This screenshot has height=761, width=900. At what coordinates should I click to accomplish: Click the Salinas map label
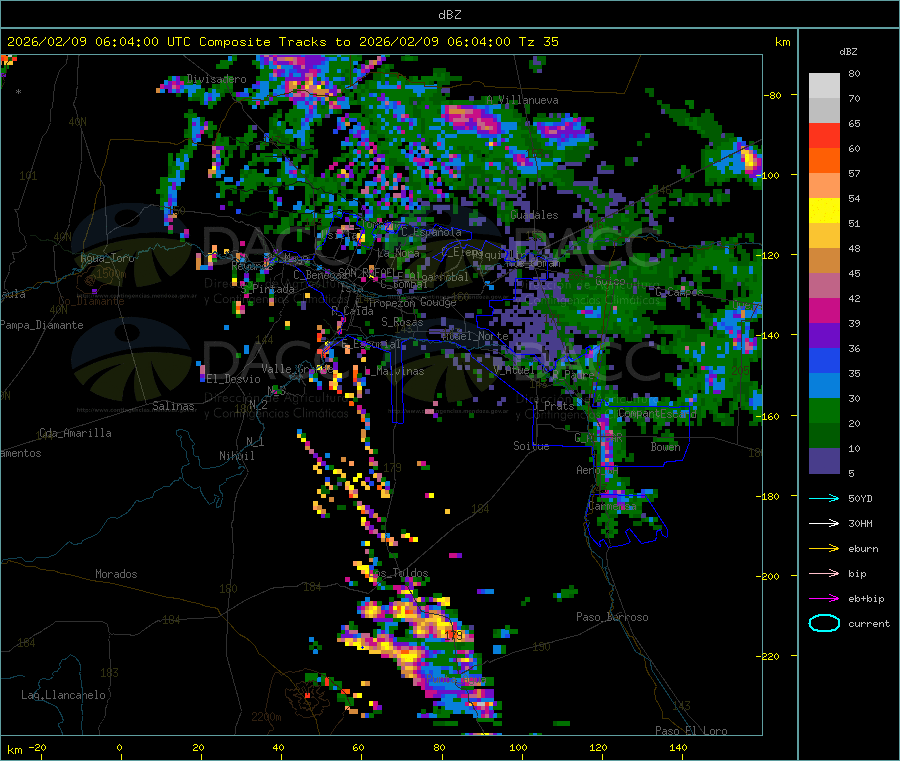tap(173, 406)
